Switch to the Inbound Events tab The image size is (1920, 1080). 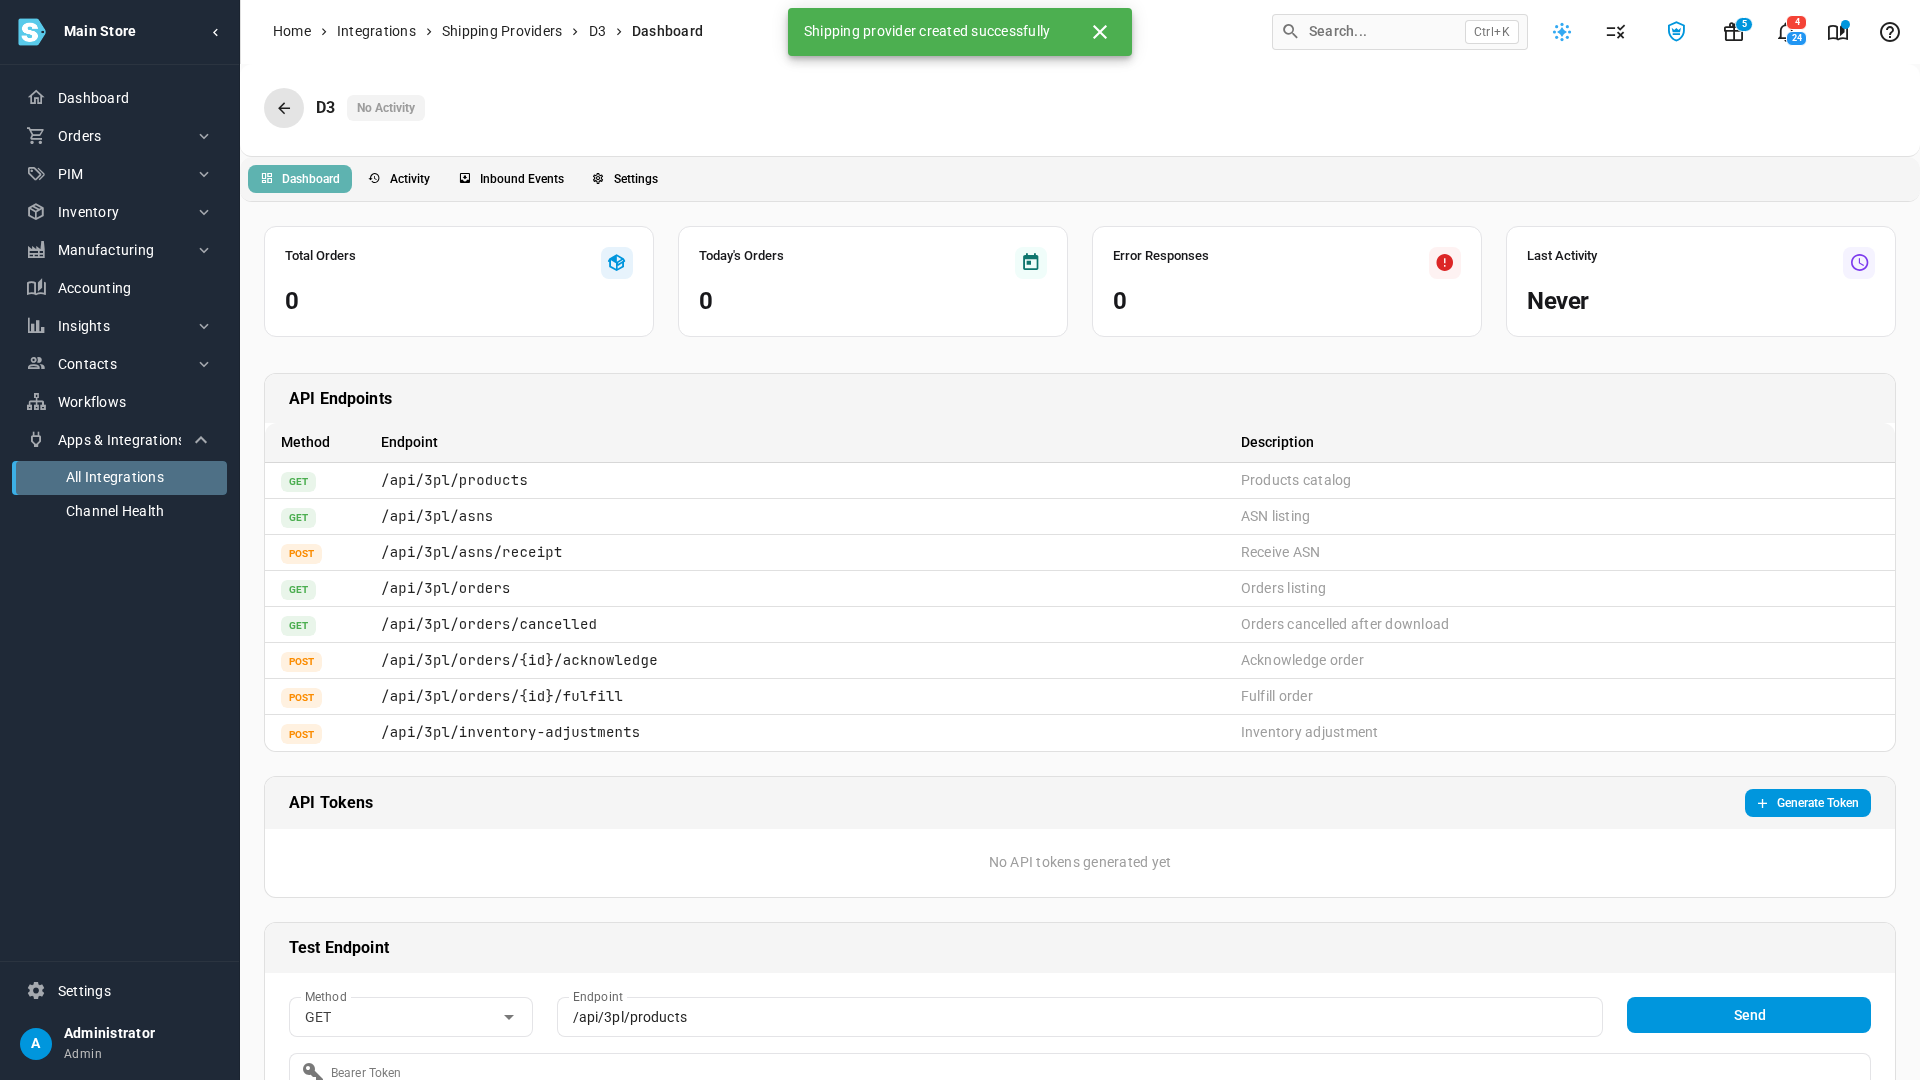point(511,179)
